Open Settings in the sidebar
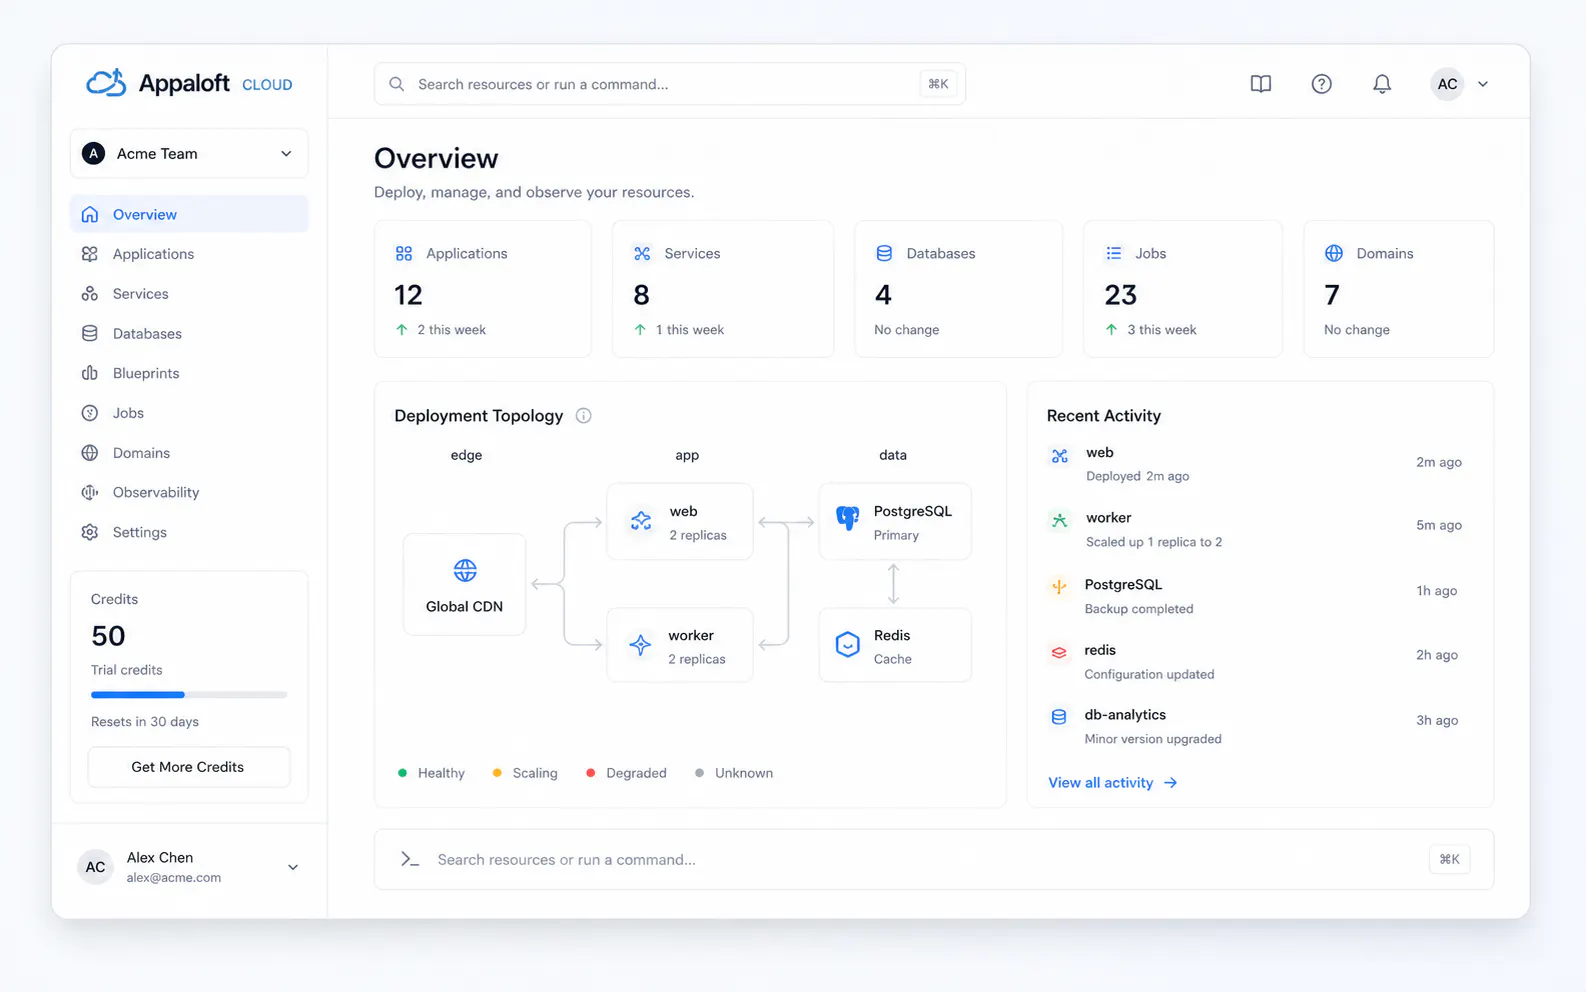Image resolution: width=1586 pixels, height=992 pixels. [x=189, y=532]
